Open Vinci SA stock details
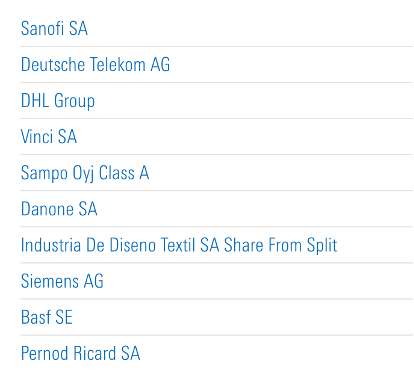The width and height of the screenshot is (414, 380). tap(49, 137)
